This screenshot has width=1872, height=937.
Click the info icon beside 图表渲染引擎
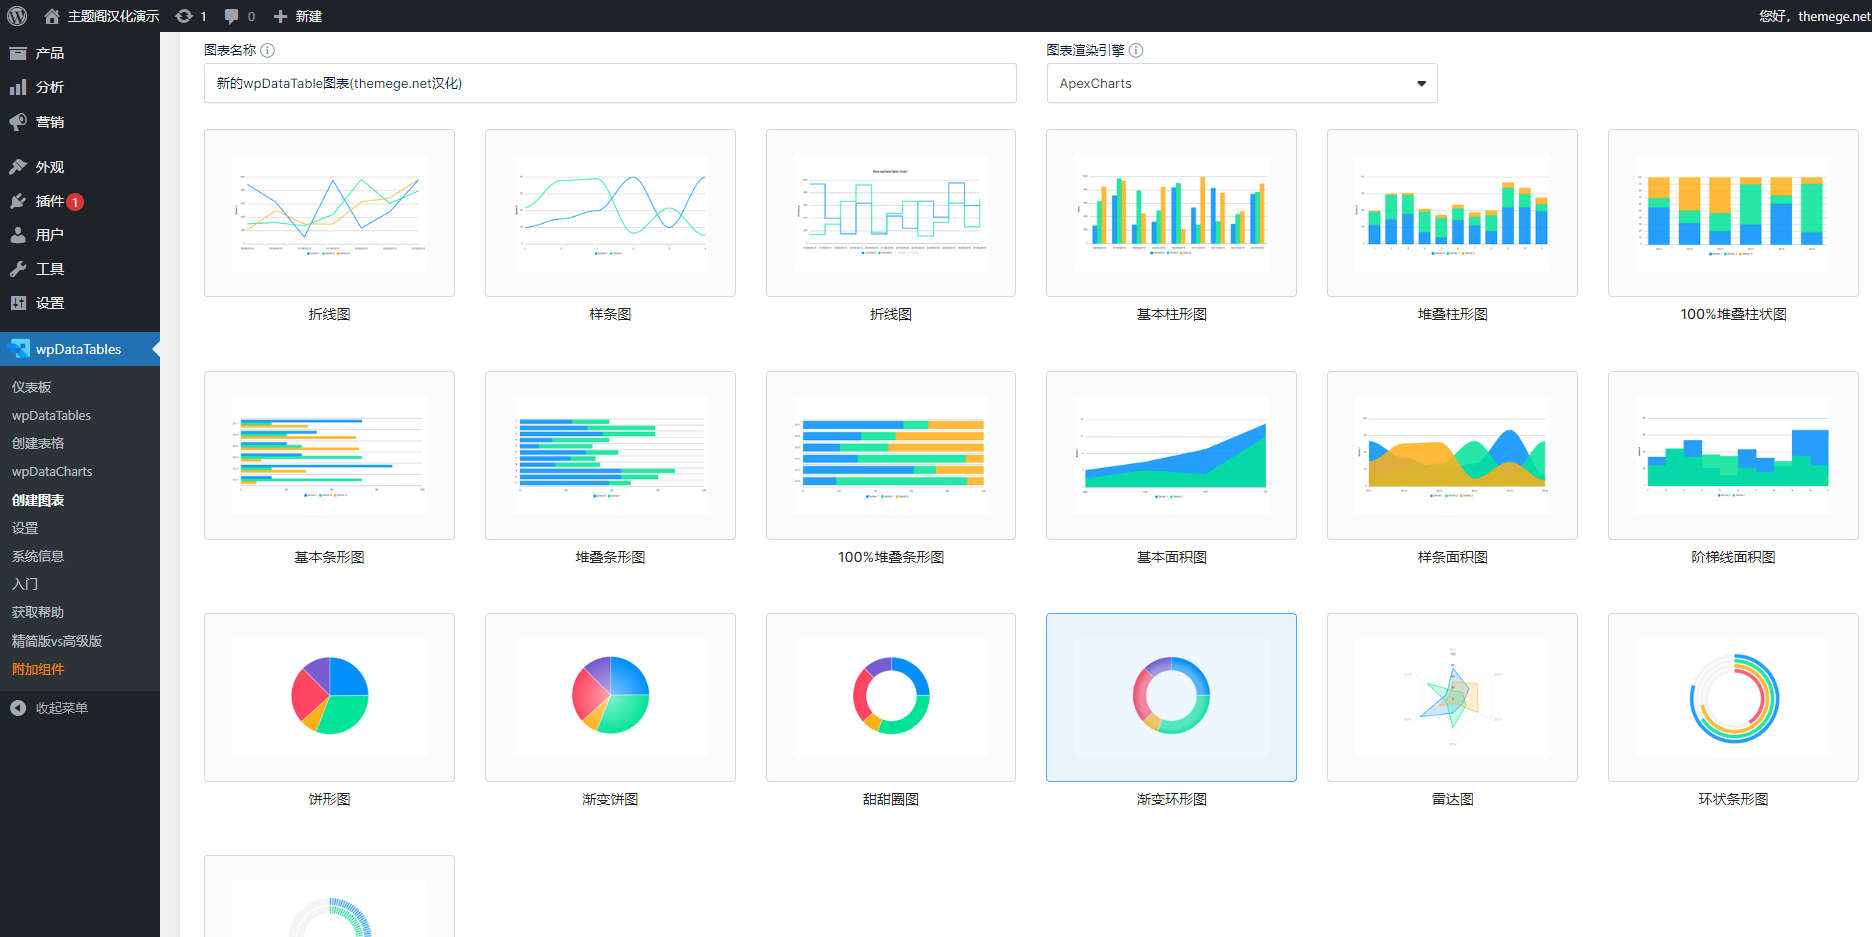click(x=1136, y=50)
